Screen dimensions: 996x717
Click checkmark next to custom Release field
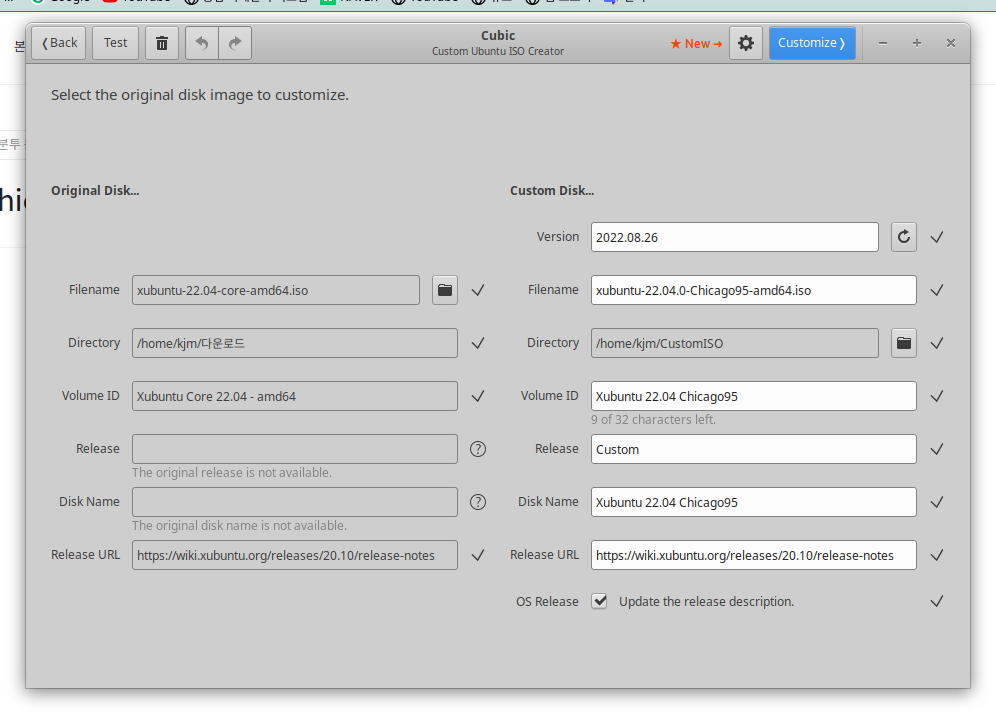(x=937, y=450)
